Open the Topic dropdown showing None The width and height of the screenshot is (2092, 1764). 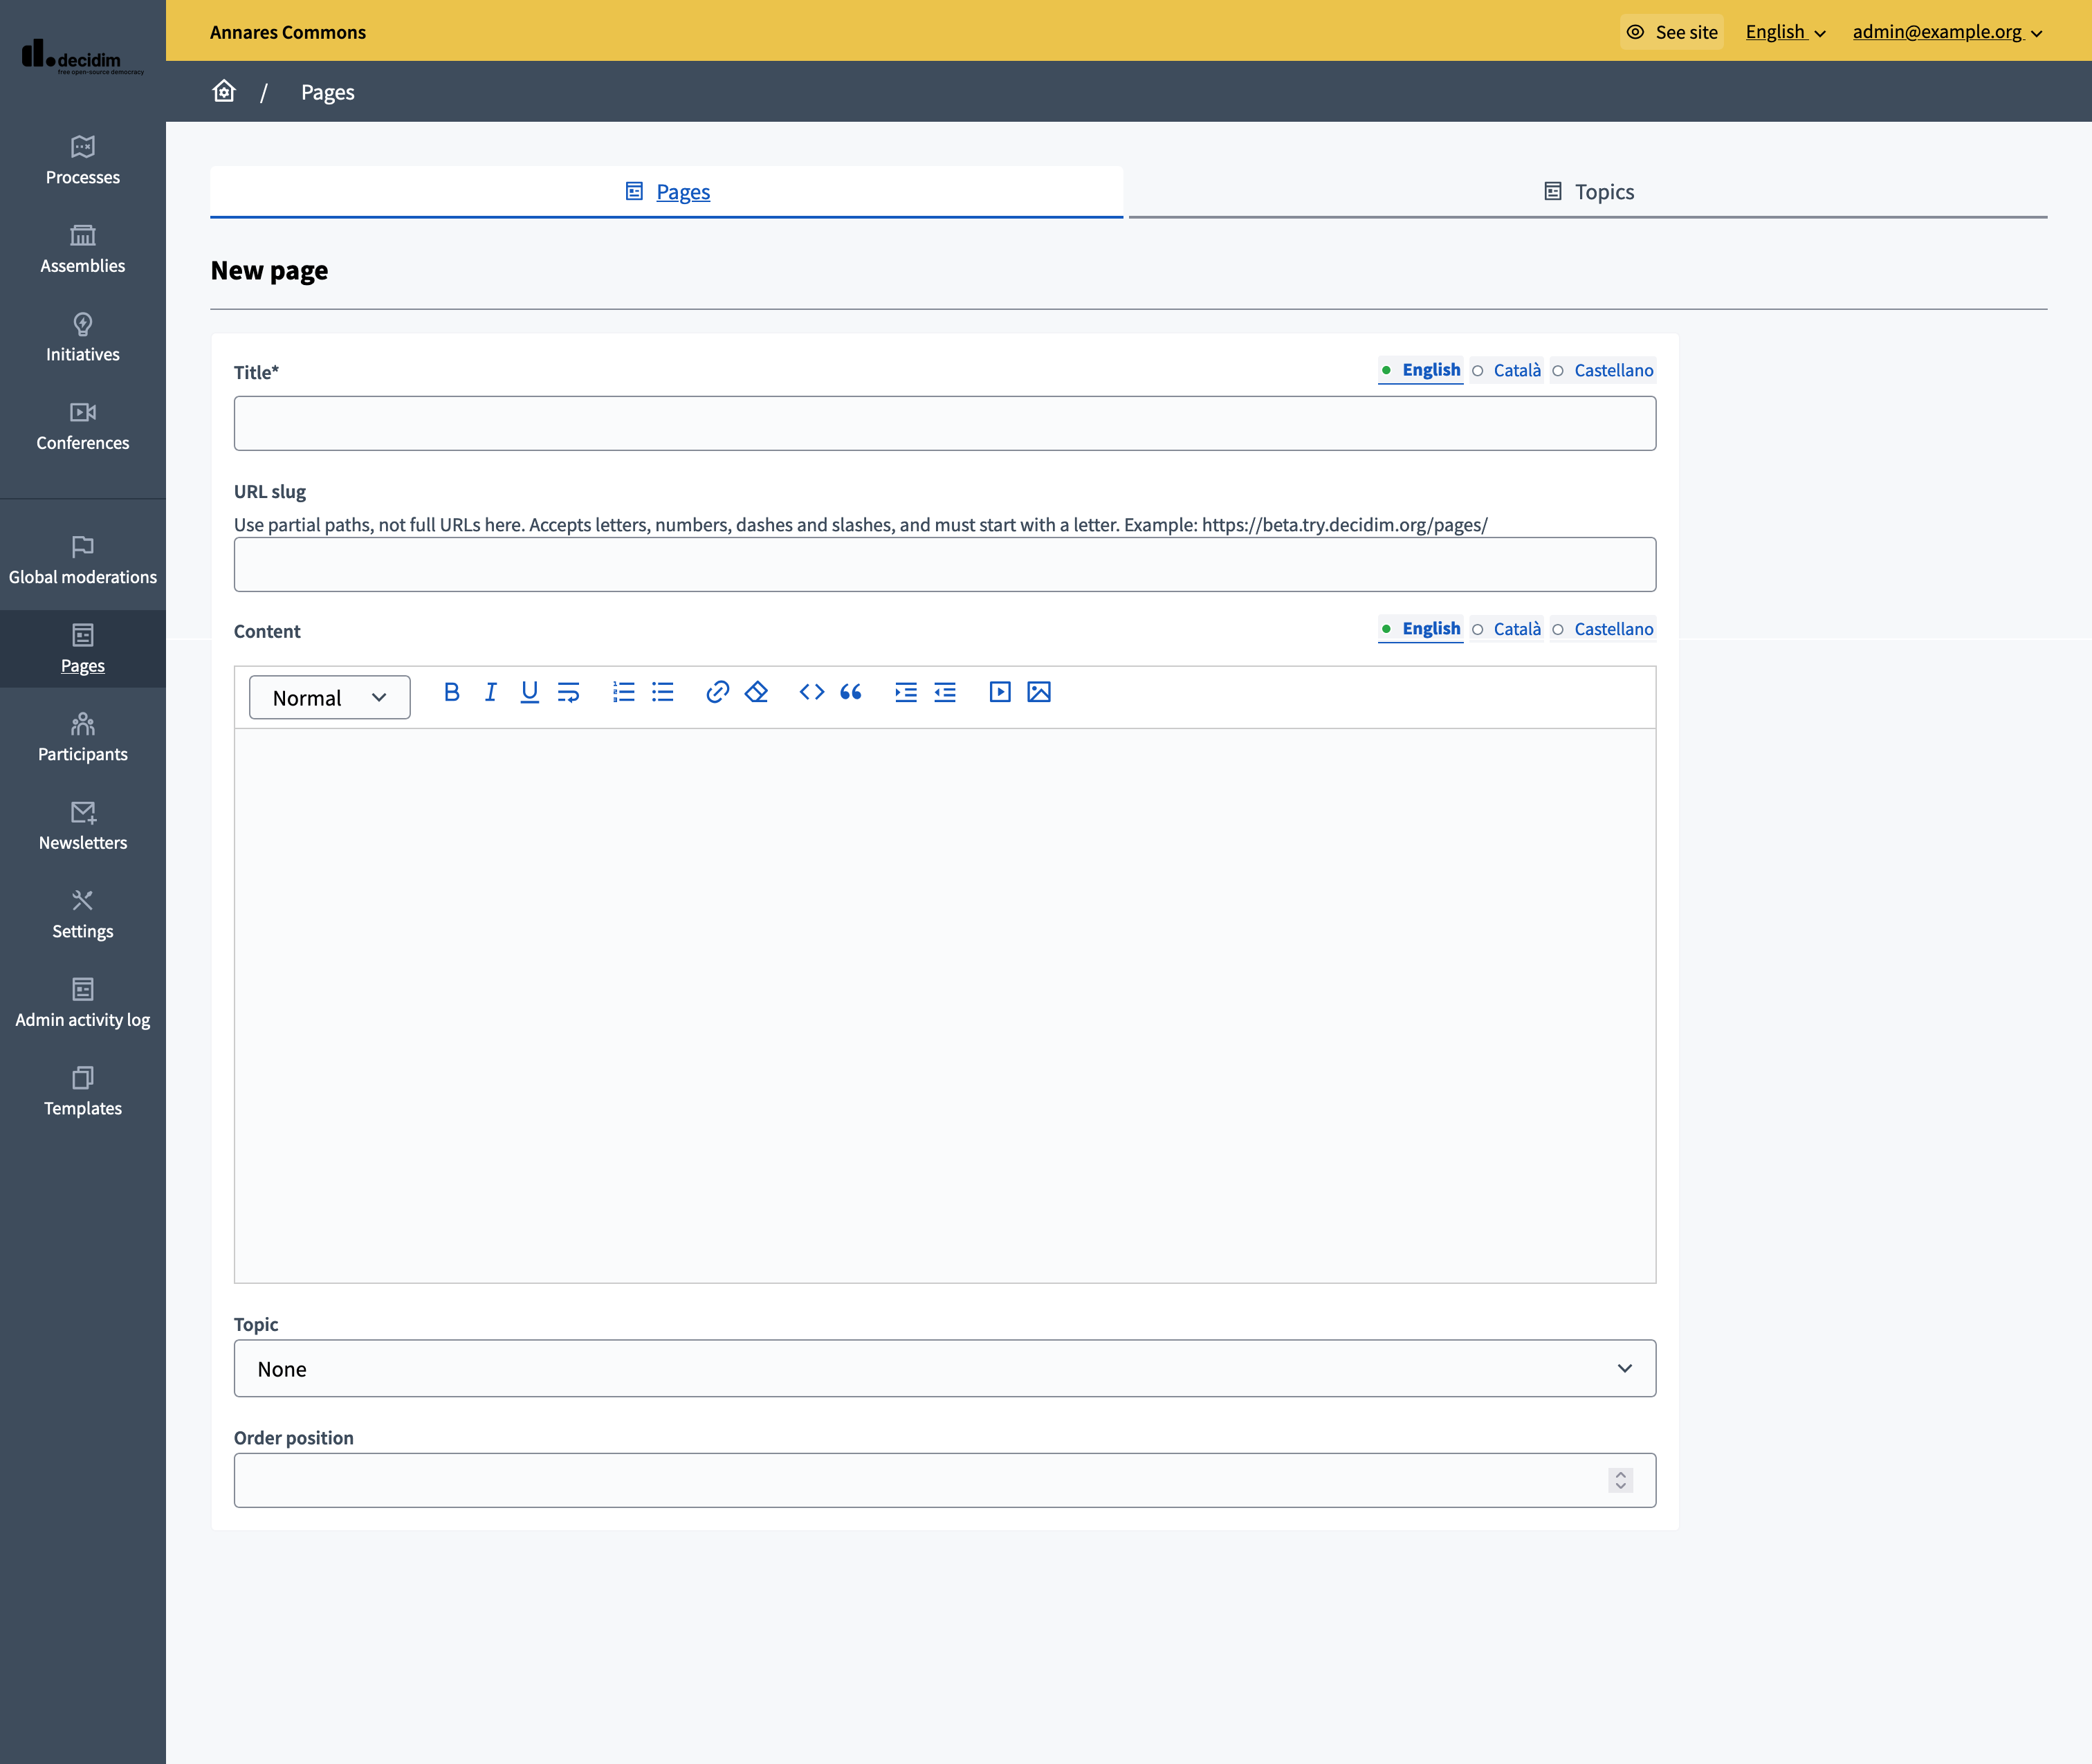point(944,1368)
